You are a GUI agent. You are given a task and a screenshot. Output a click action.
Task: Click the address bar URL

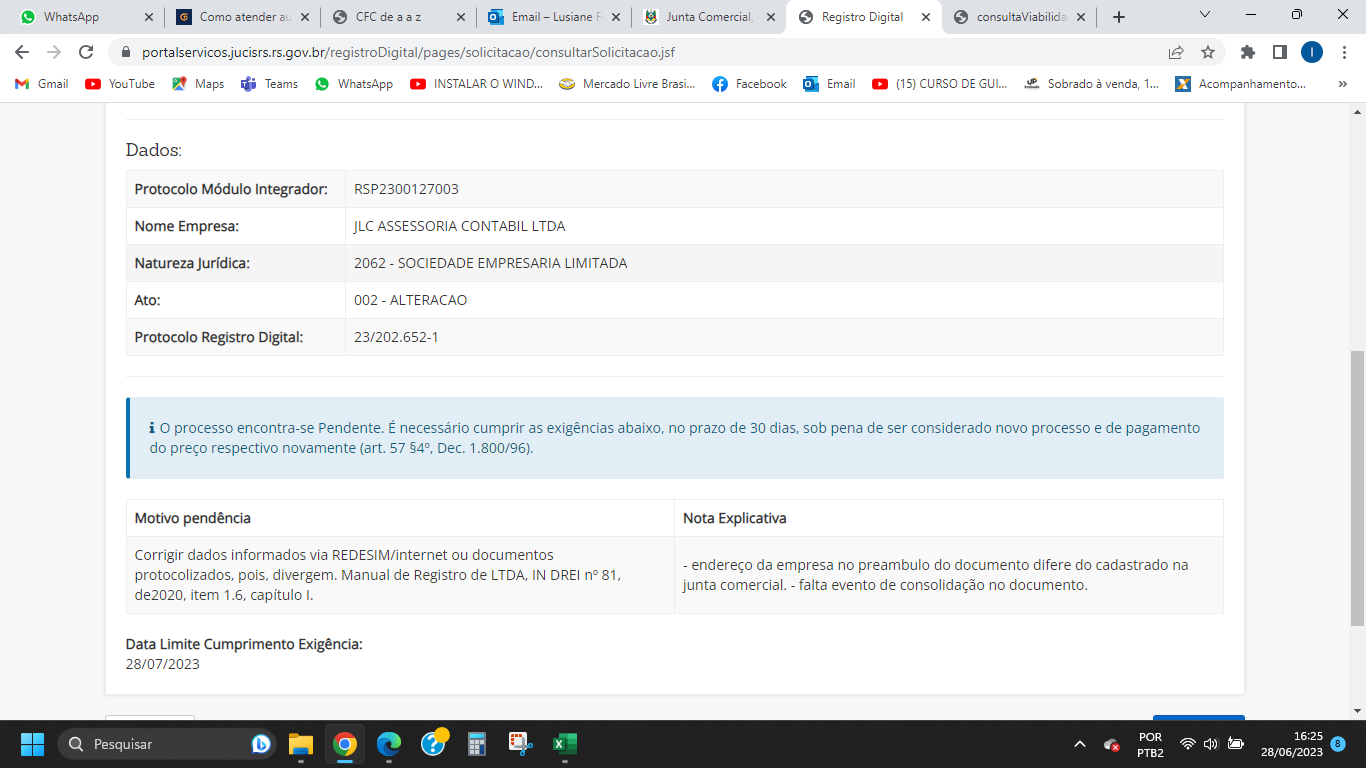coord(409,52)
